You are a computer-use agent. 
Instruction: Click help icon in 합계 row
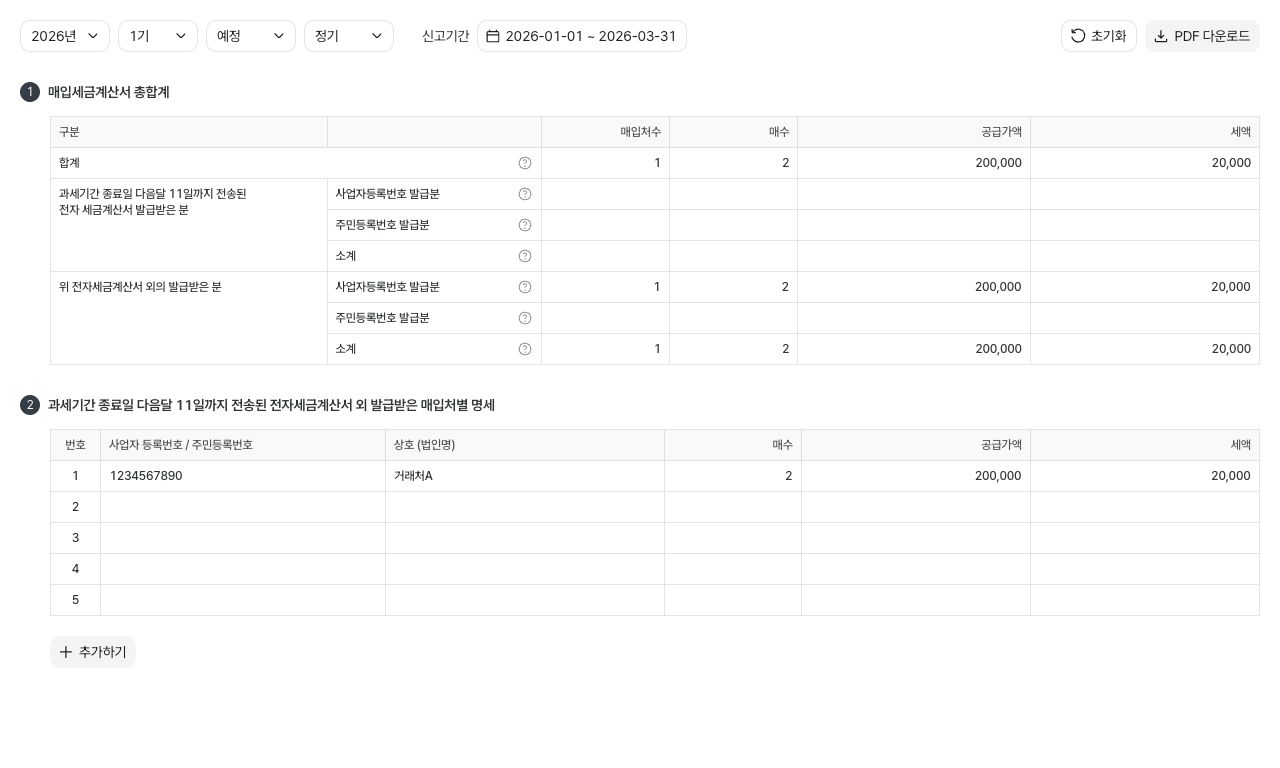(525, 163)
